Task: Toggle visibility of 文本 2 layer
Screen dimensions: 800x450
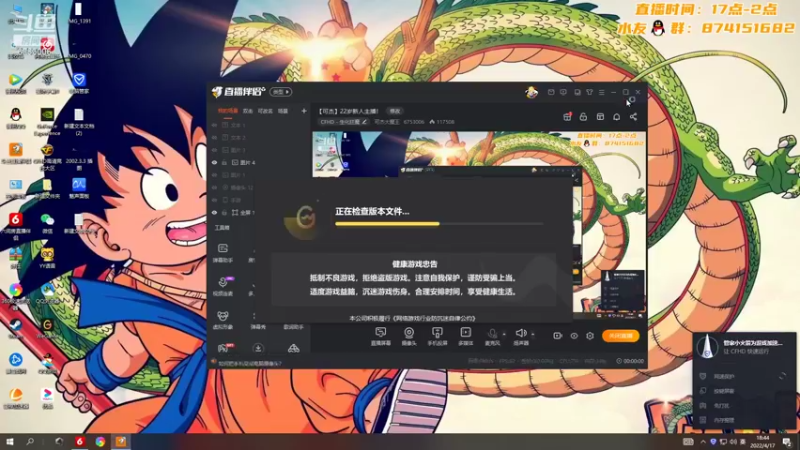Action: pos(214,138)
